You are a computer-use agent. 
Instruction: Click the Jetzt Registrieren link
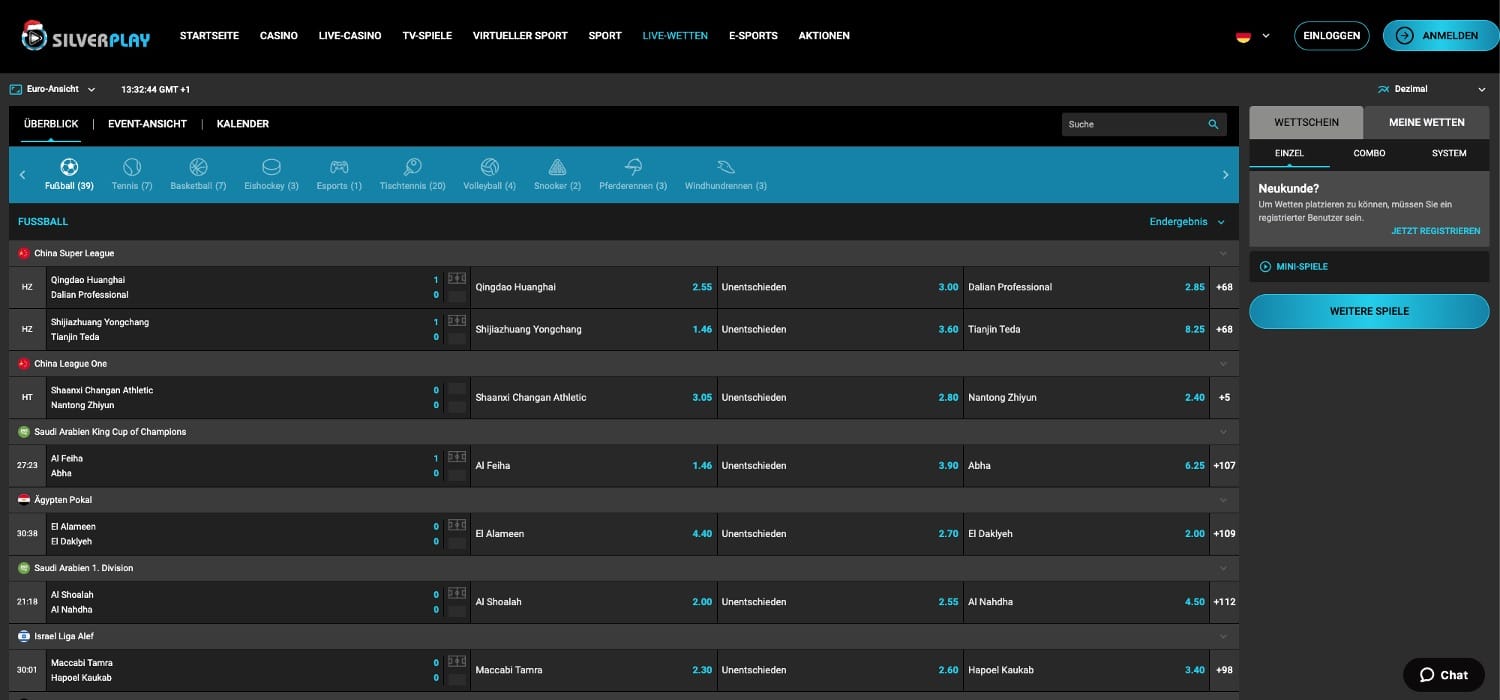[1435, 231]
